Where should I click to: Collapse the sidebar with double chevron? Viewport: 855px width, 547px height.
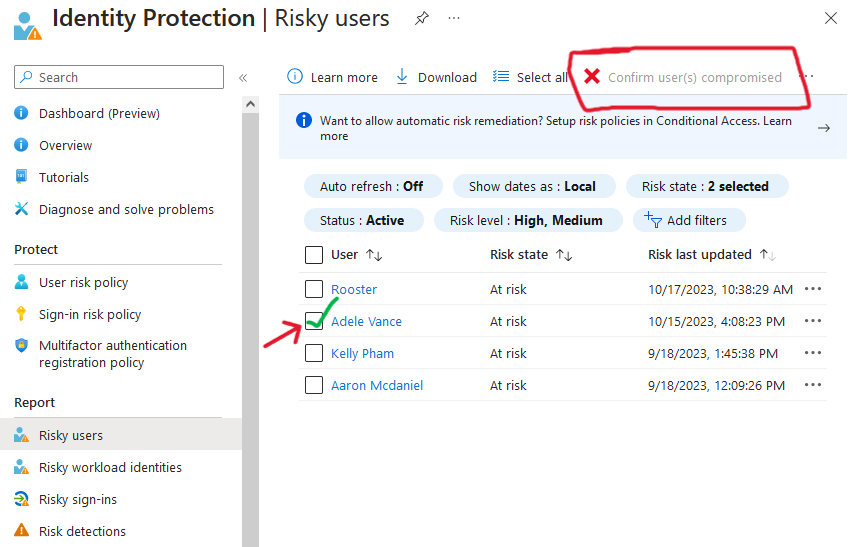243,77
